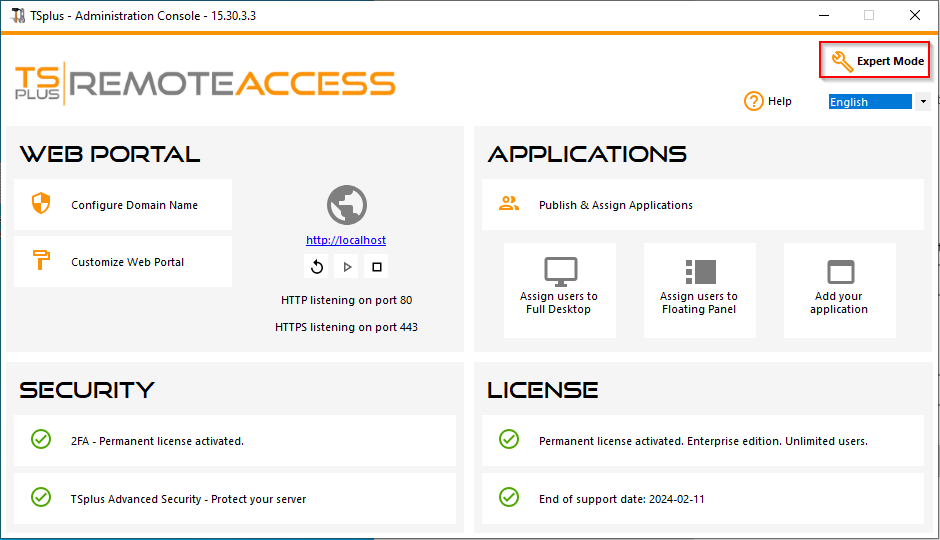
Task: Open the 2FA permanent license status row
Action: coord(157,440)
